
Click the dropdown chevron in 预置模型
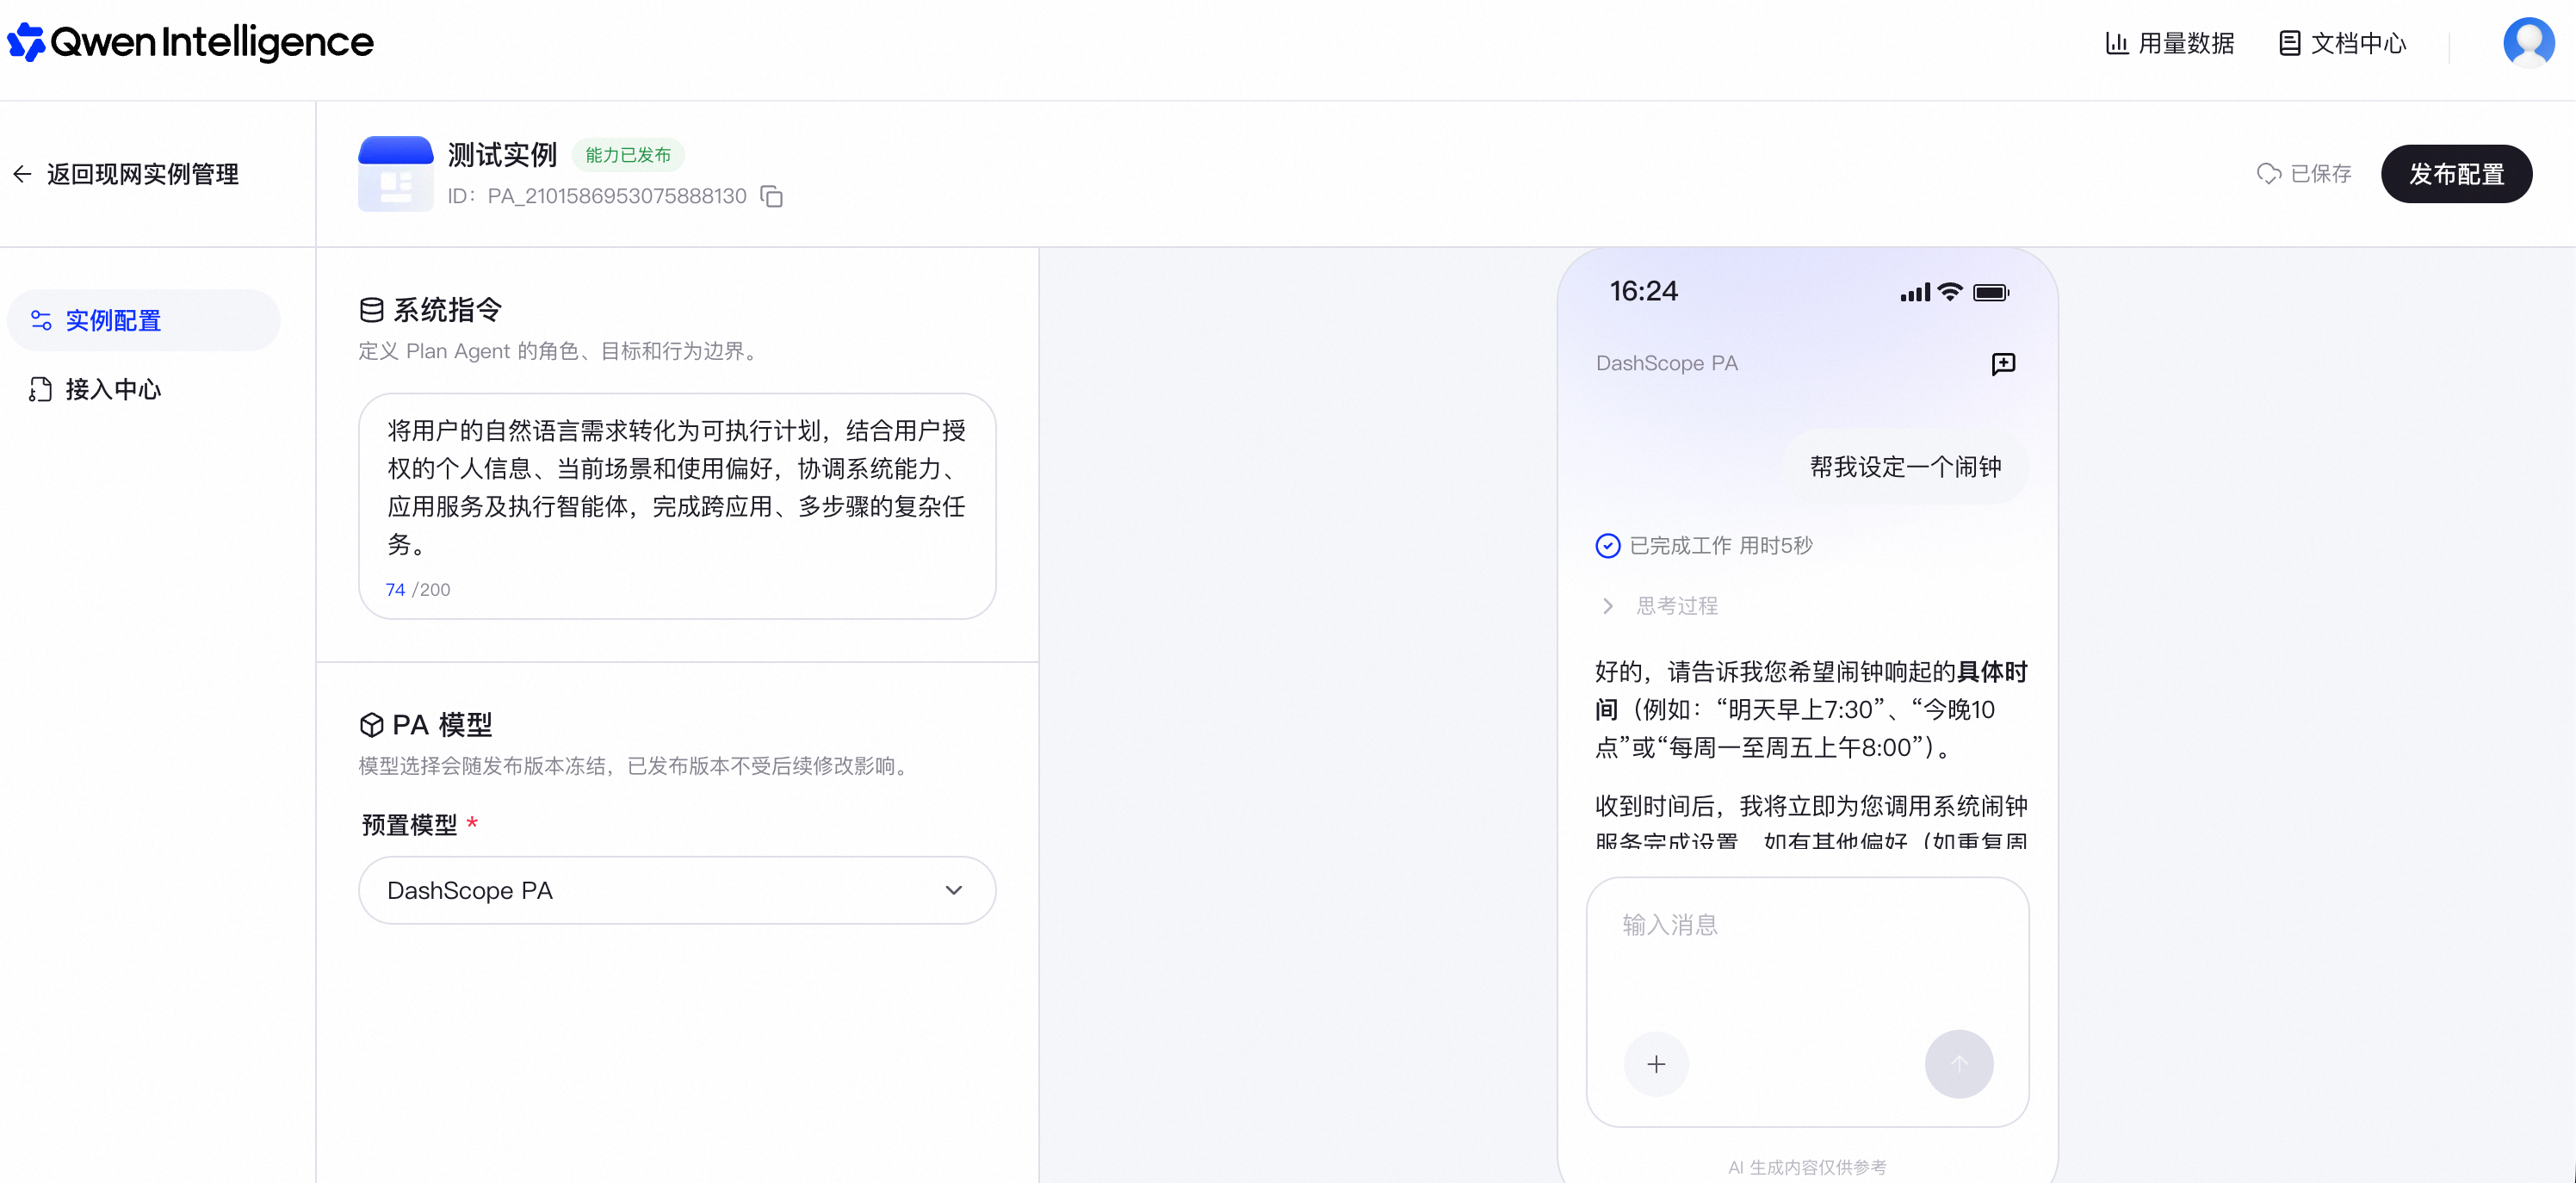point(953,890)
